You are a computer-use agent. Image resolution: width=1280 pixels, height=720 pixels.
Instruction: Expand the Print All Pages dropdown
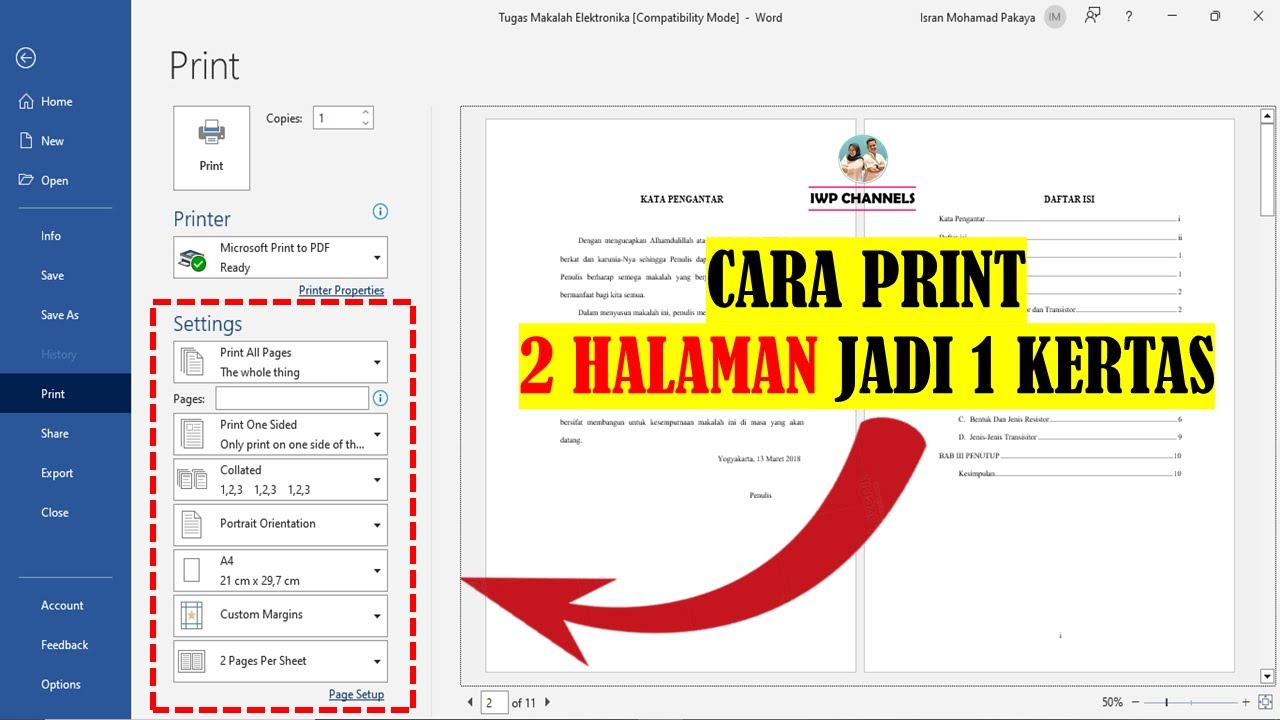click(x=280, y=362)
